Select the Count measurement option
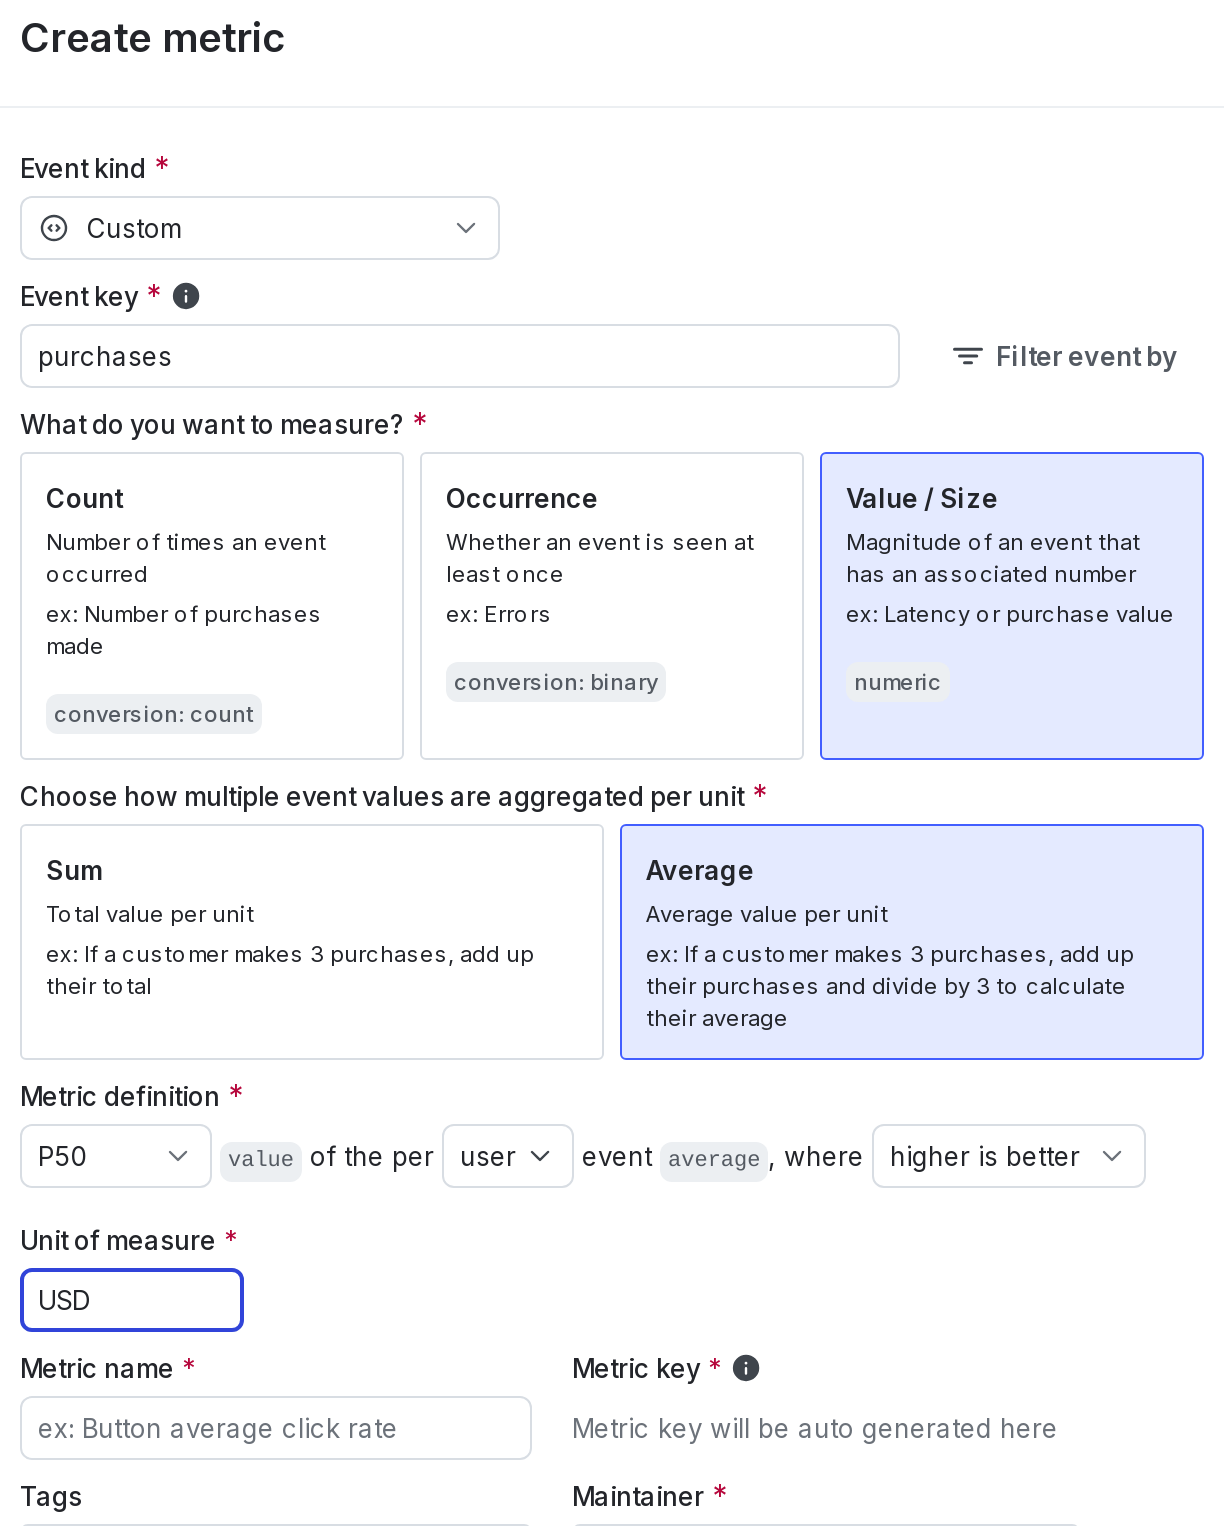This screenshot has width=1224, height=1526. click(211, 605)
